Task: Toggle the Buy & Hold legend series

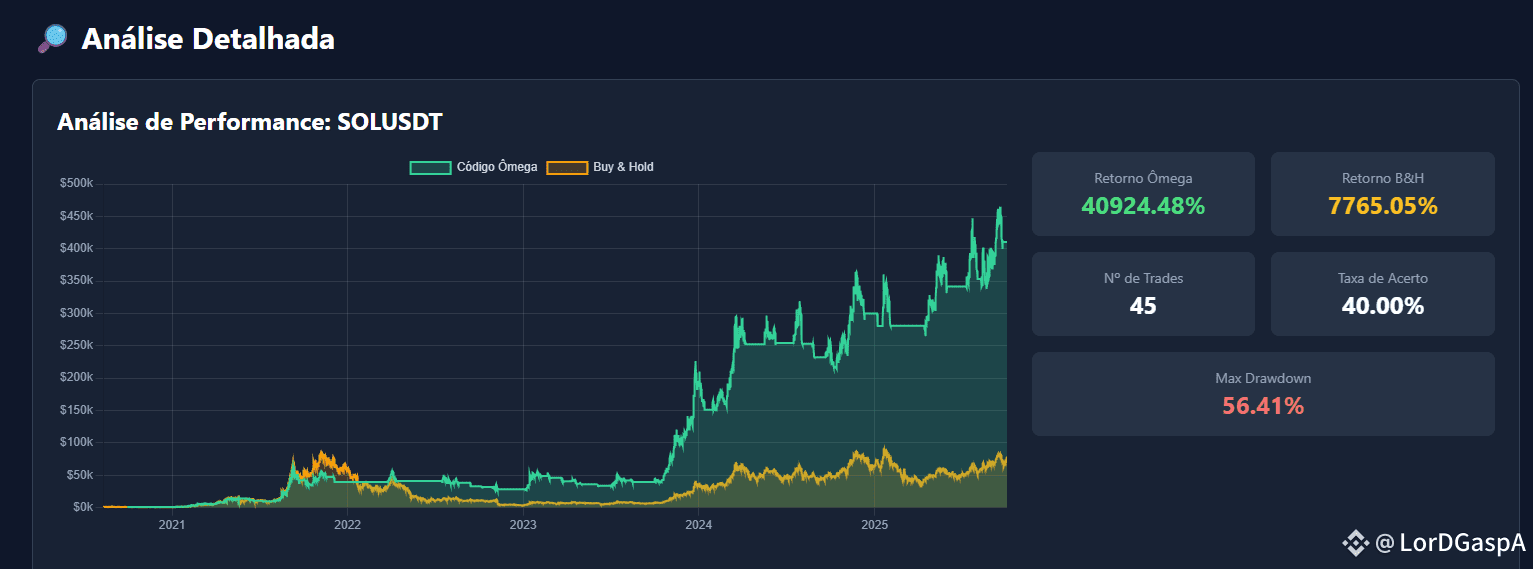Action: coord(600,167)
